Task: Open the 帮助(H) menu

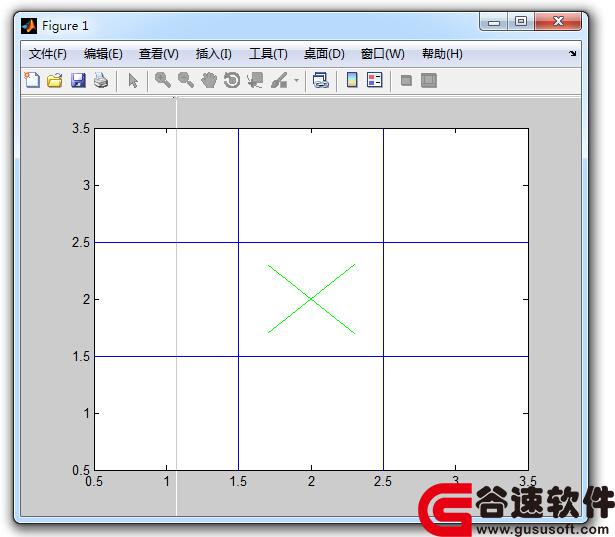Action: point(442,54)
